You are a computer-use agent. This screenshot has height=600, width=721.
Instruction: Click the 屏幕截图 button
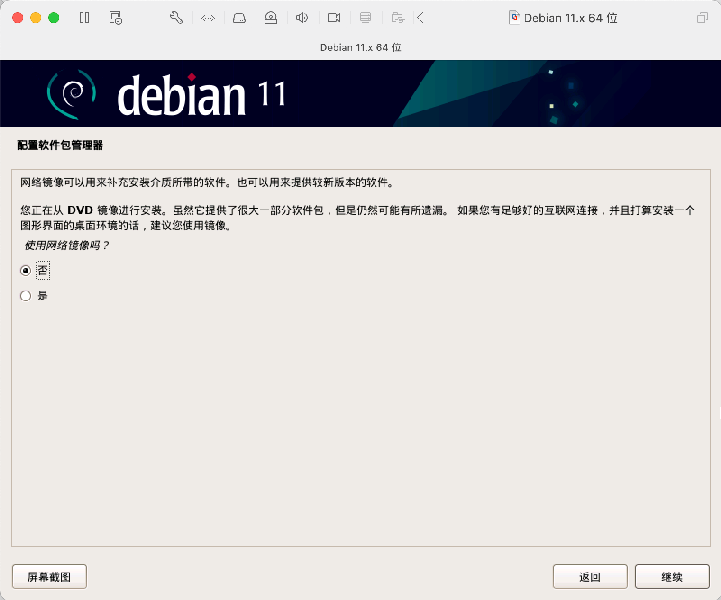pyautogui.click(x=49, y=577)
